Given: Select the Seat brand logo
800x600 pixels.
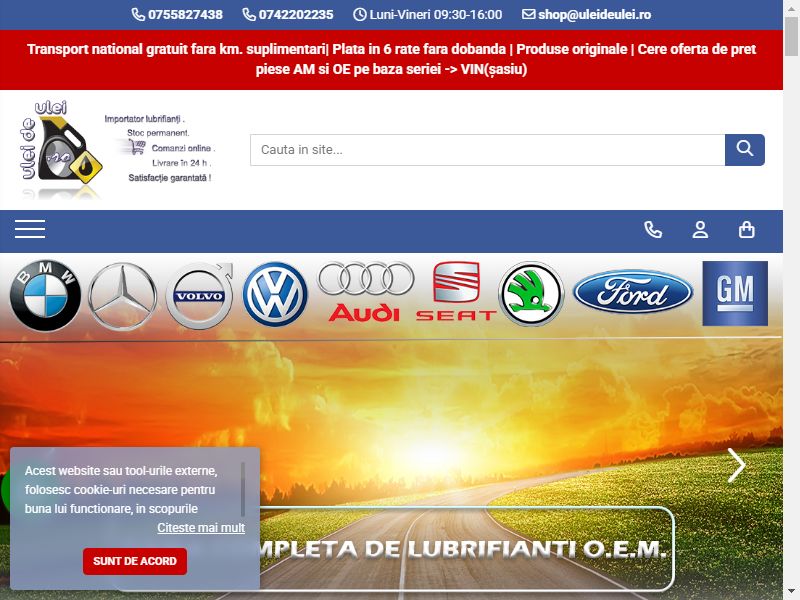Looking at the screenshot, I should [x=456, y=291].
